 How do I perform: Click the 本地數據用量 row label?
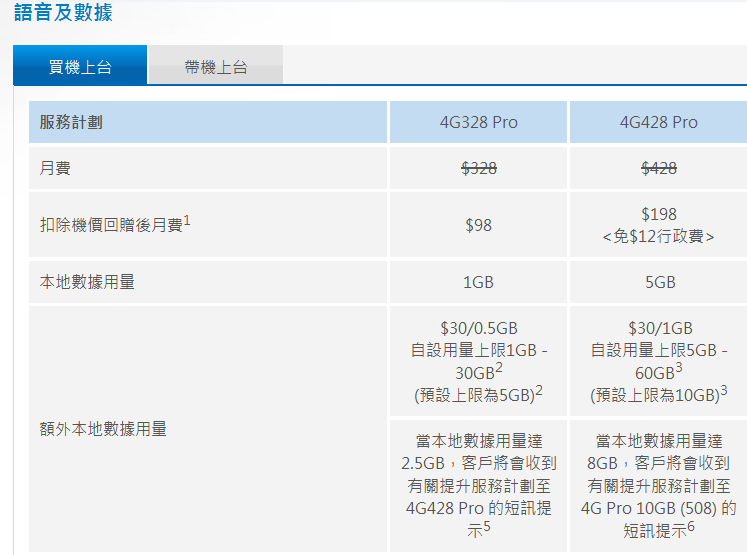click(87, 282)
